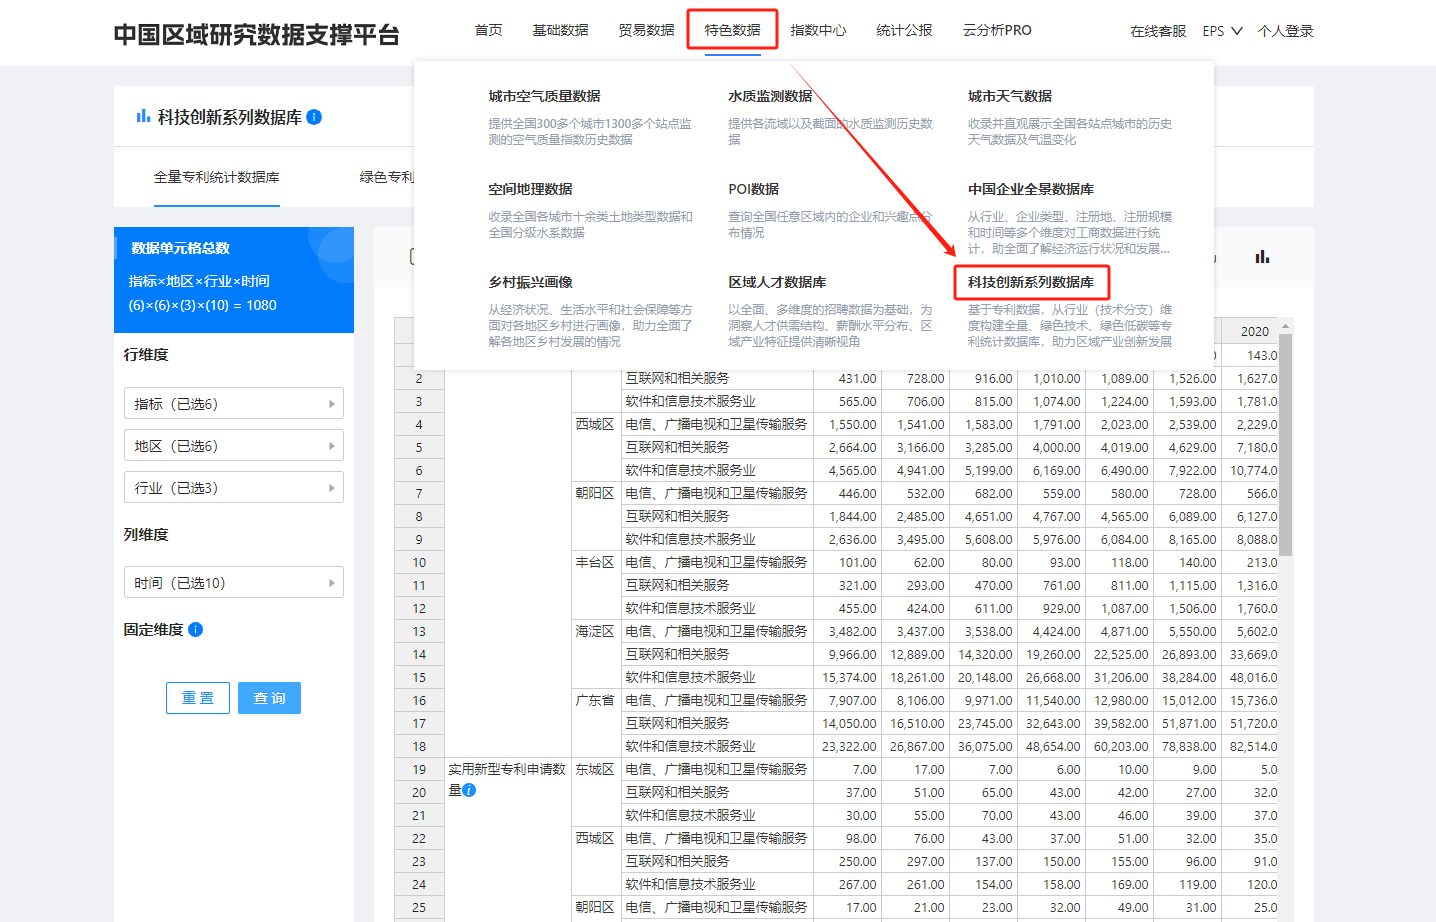Screen dimensions: 1436x922
Task: Click the 数据单元格总数 panel heading
Action: click(x=181, y=248)
